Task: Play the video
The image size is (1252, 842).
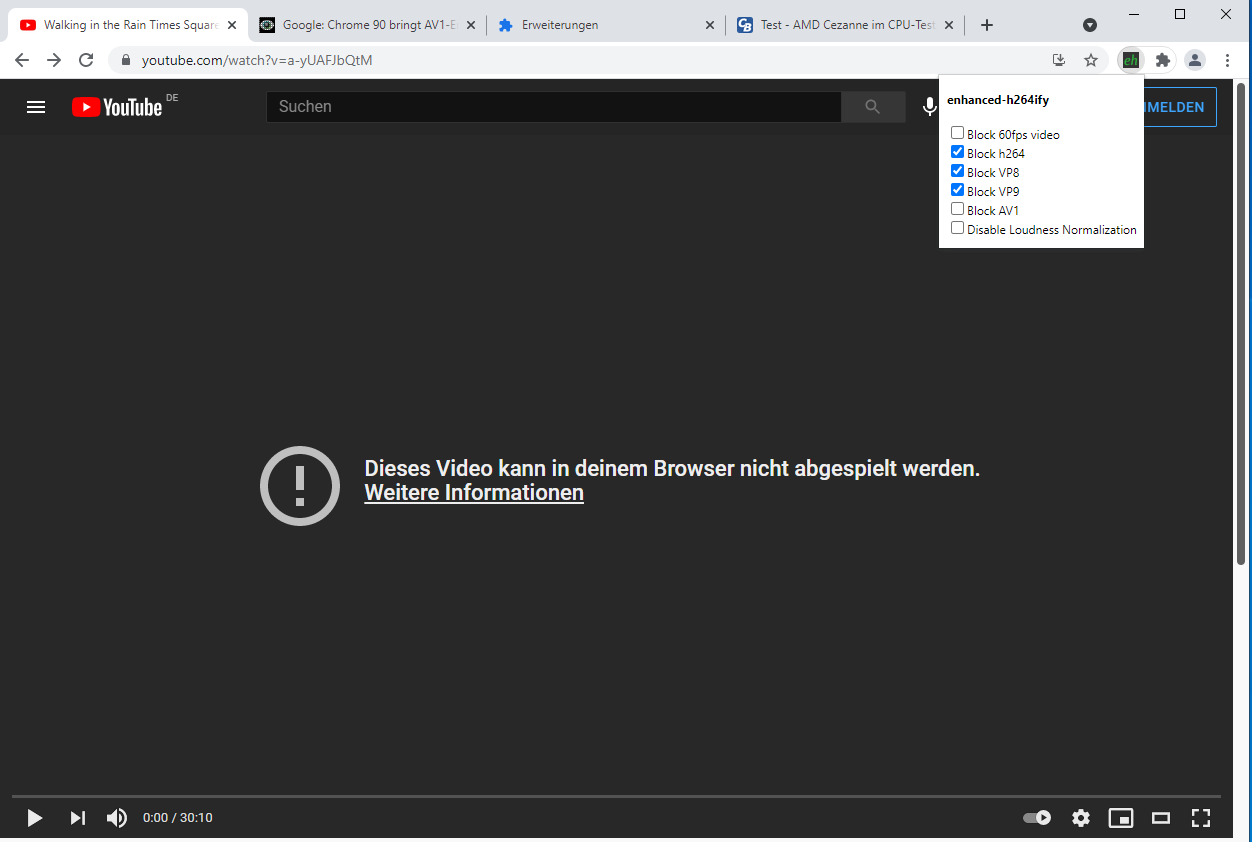Action: [x=34, y=818]
